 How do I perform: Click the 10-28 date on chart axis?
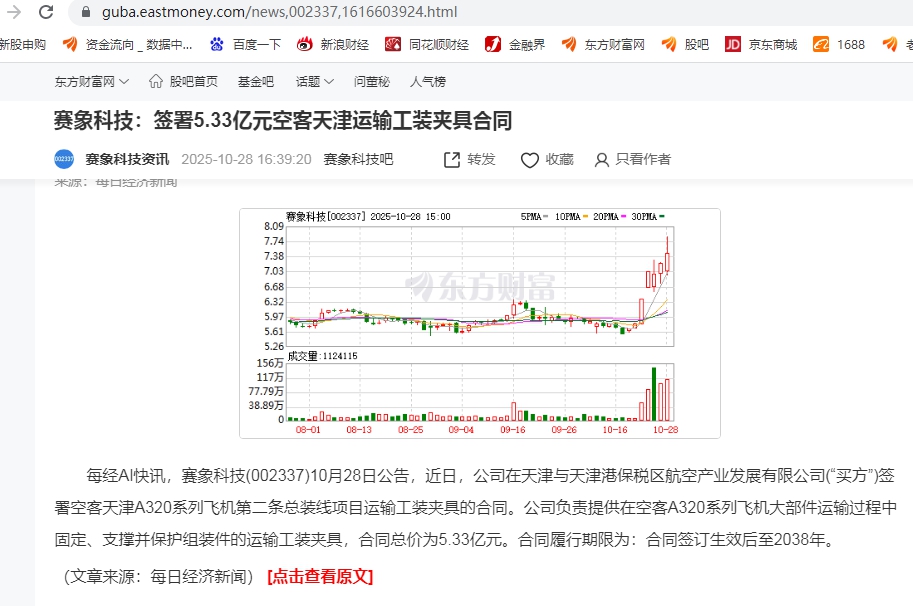[x=666, y=430]
